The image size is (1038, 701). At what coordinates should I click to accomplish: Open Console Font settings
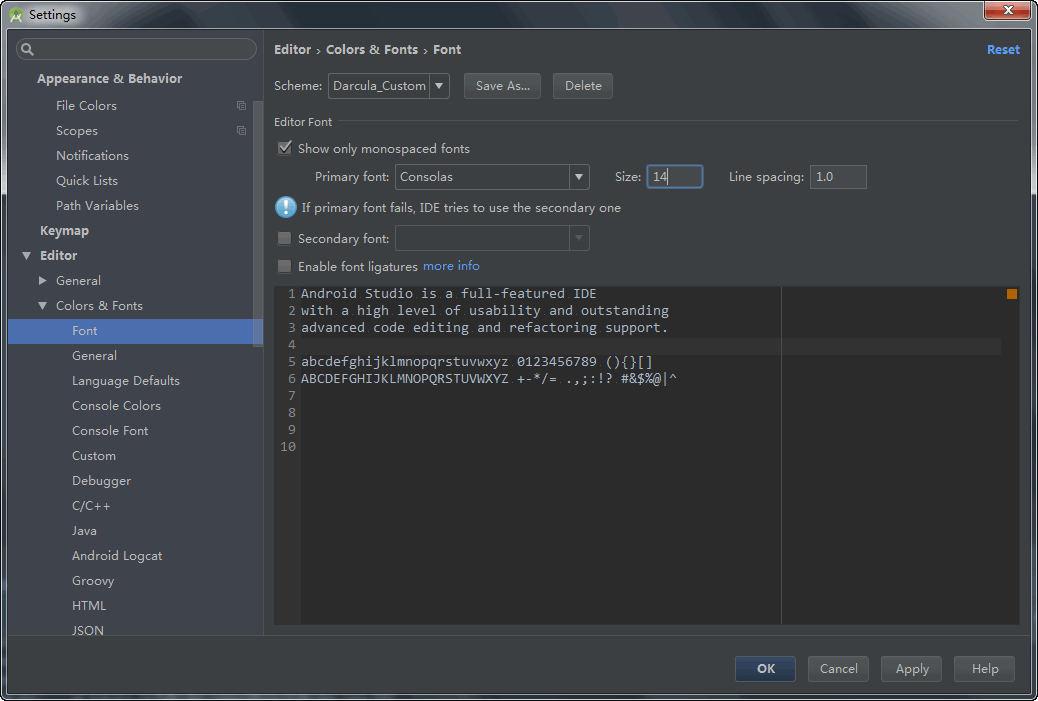(x=110, y=431)
